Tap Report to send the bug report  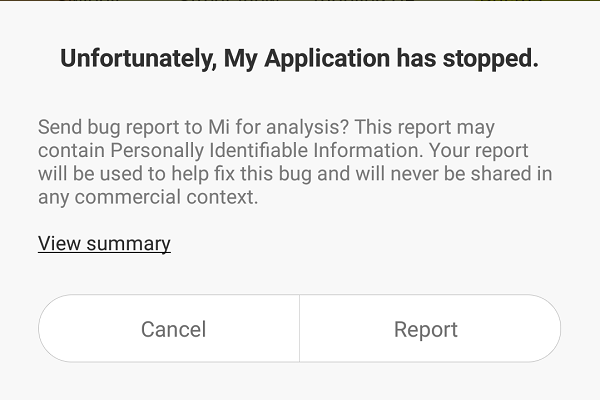(x=426, y=329)
